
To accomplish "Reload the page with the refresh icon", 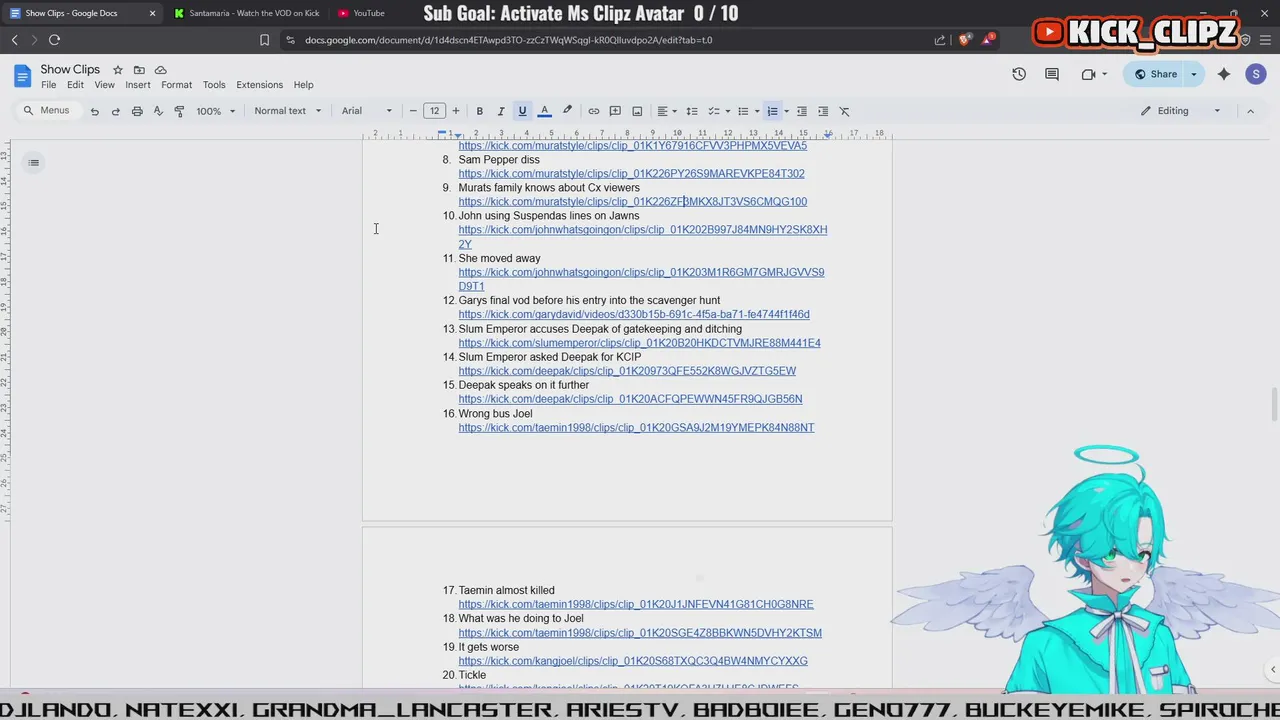I will (54, 40).
